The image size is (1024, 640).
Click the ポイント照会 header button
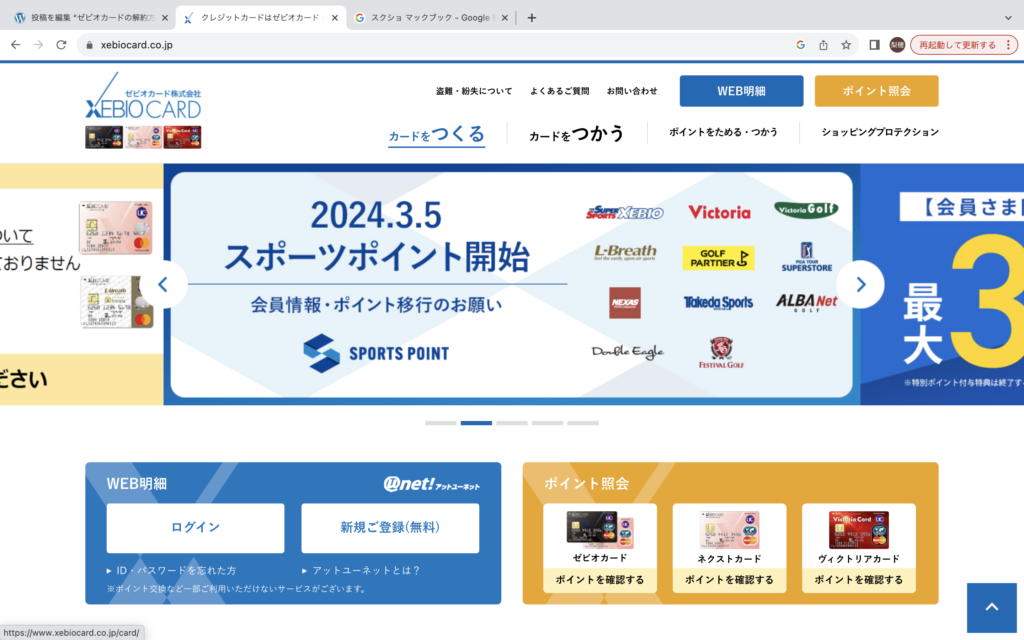pyautogui.click(x=876, y=91)
